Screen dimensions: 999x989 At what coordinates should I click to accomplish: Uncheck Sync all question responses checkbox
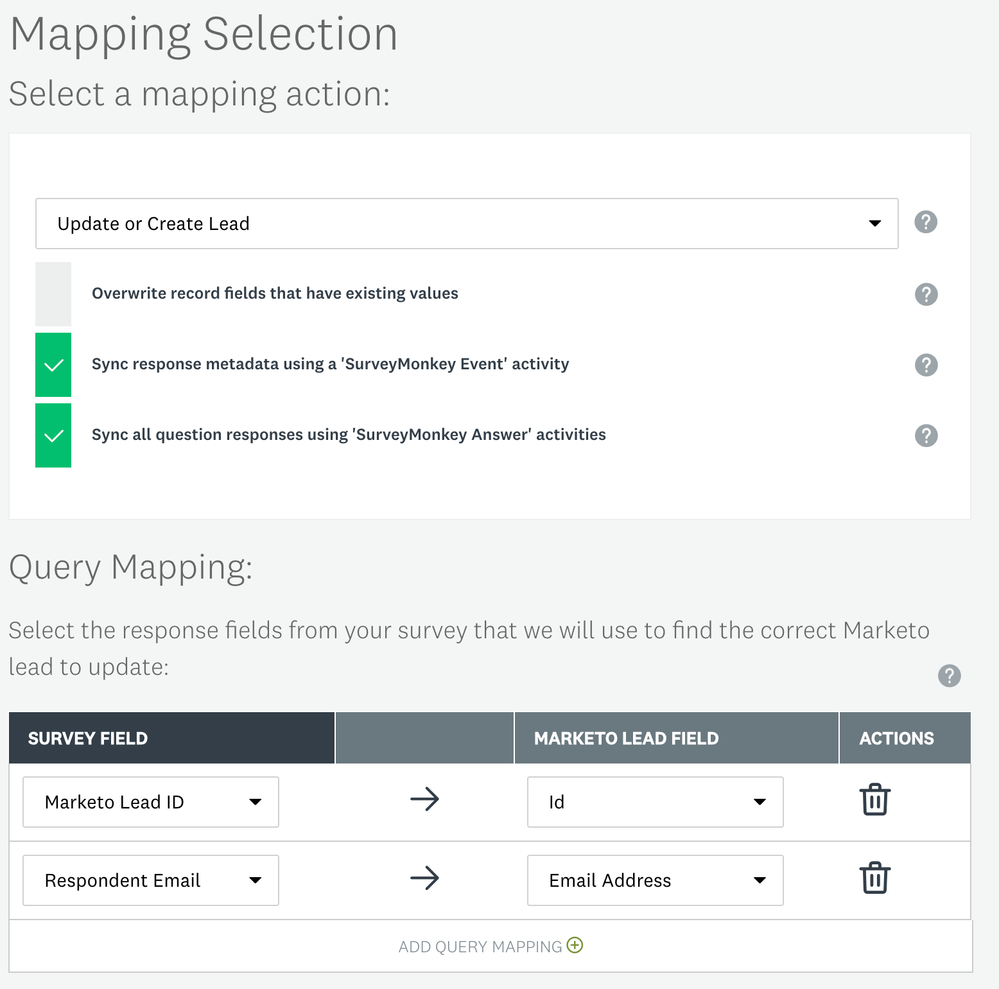tap(53, 435)
